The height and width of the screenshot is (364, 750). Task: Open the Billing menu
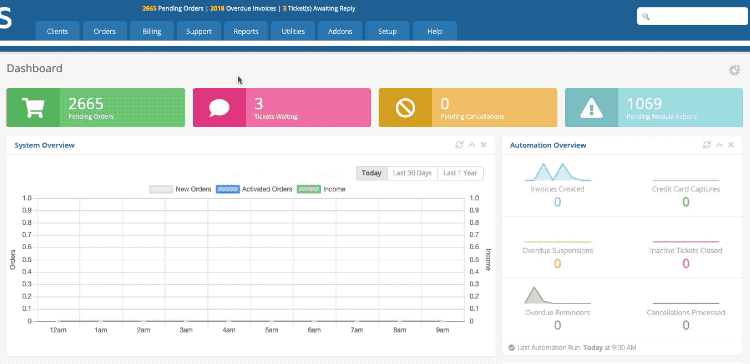coord(152,31)
